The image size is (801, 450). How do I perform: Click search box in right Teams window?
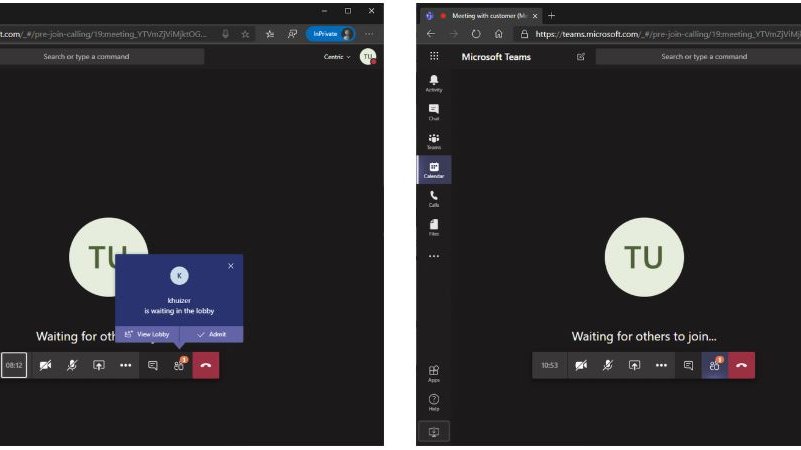coord(698,56)
